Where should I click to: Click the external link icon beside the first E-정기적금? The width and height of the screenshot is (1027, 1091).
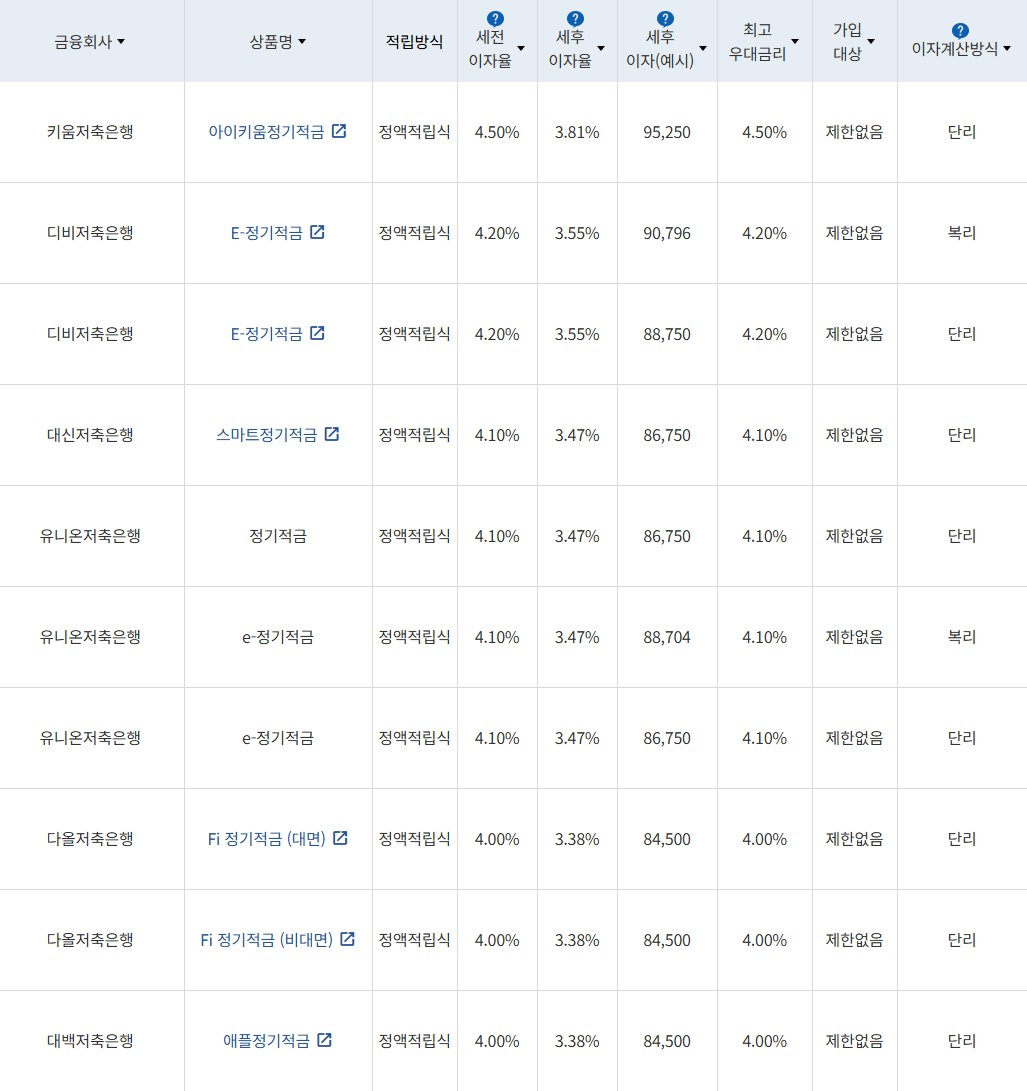[317, 231]
